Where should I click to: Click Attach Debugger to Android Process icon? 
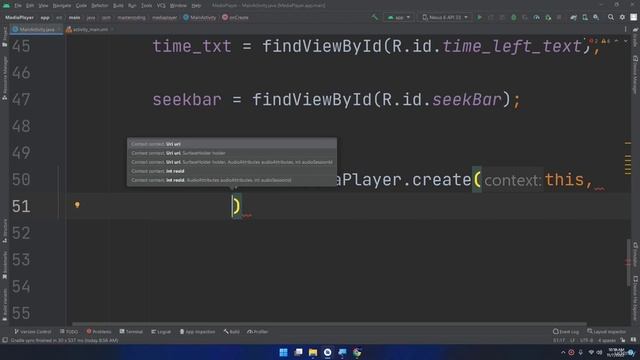pyautogui.click(x=548, y=18)
